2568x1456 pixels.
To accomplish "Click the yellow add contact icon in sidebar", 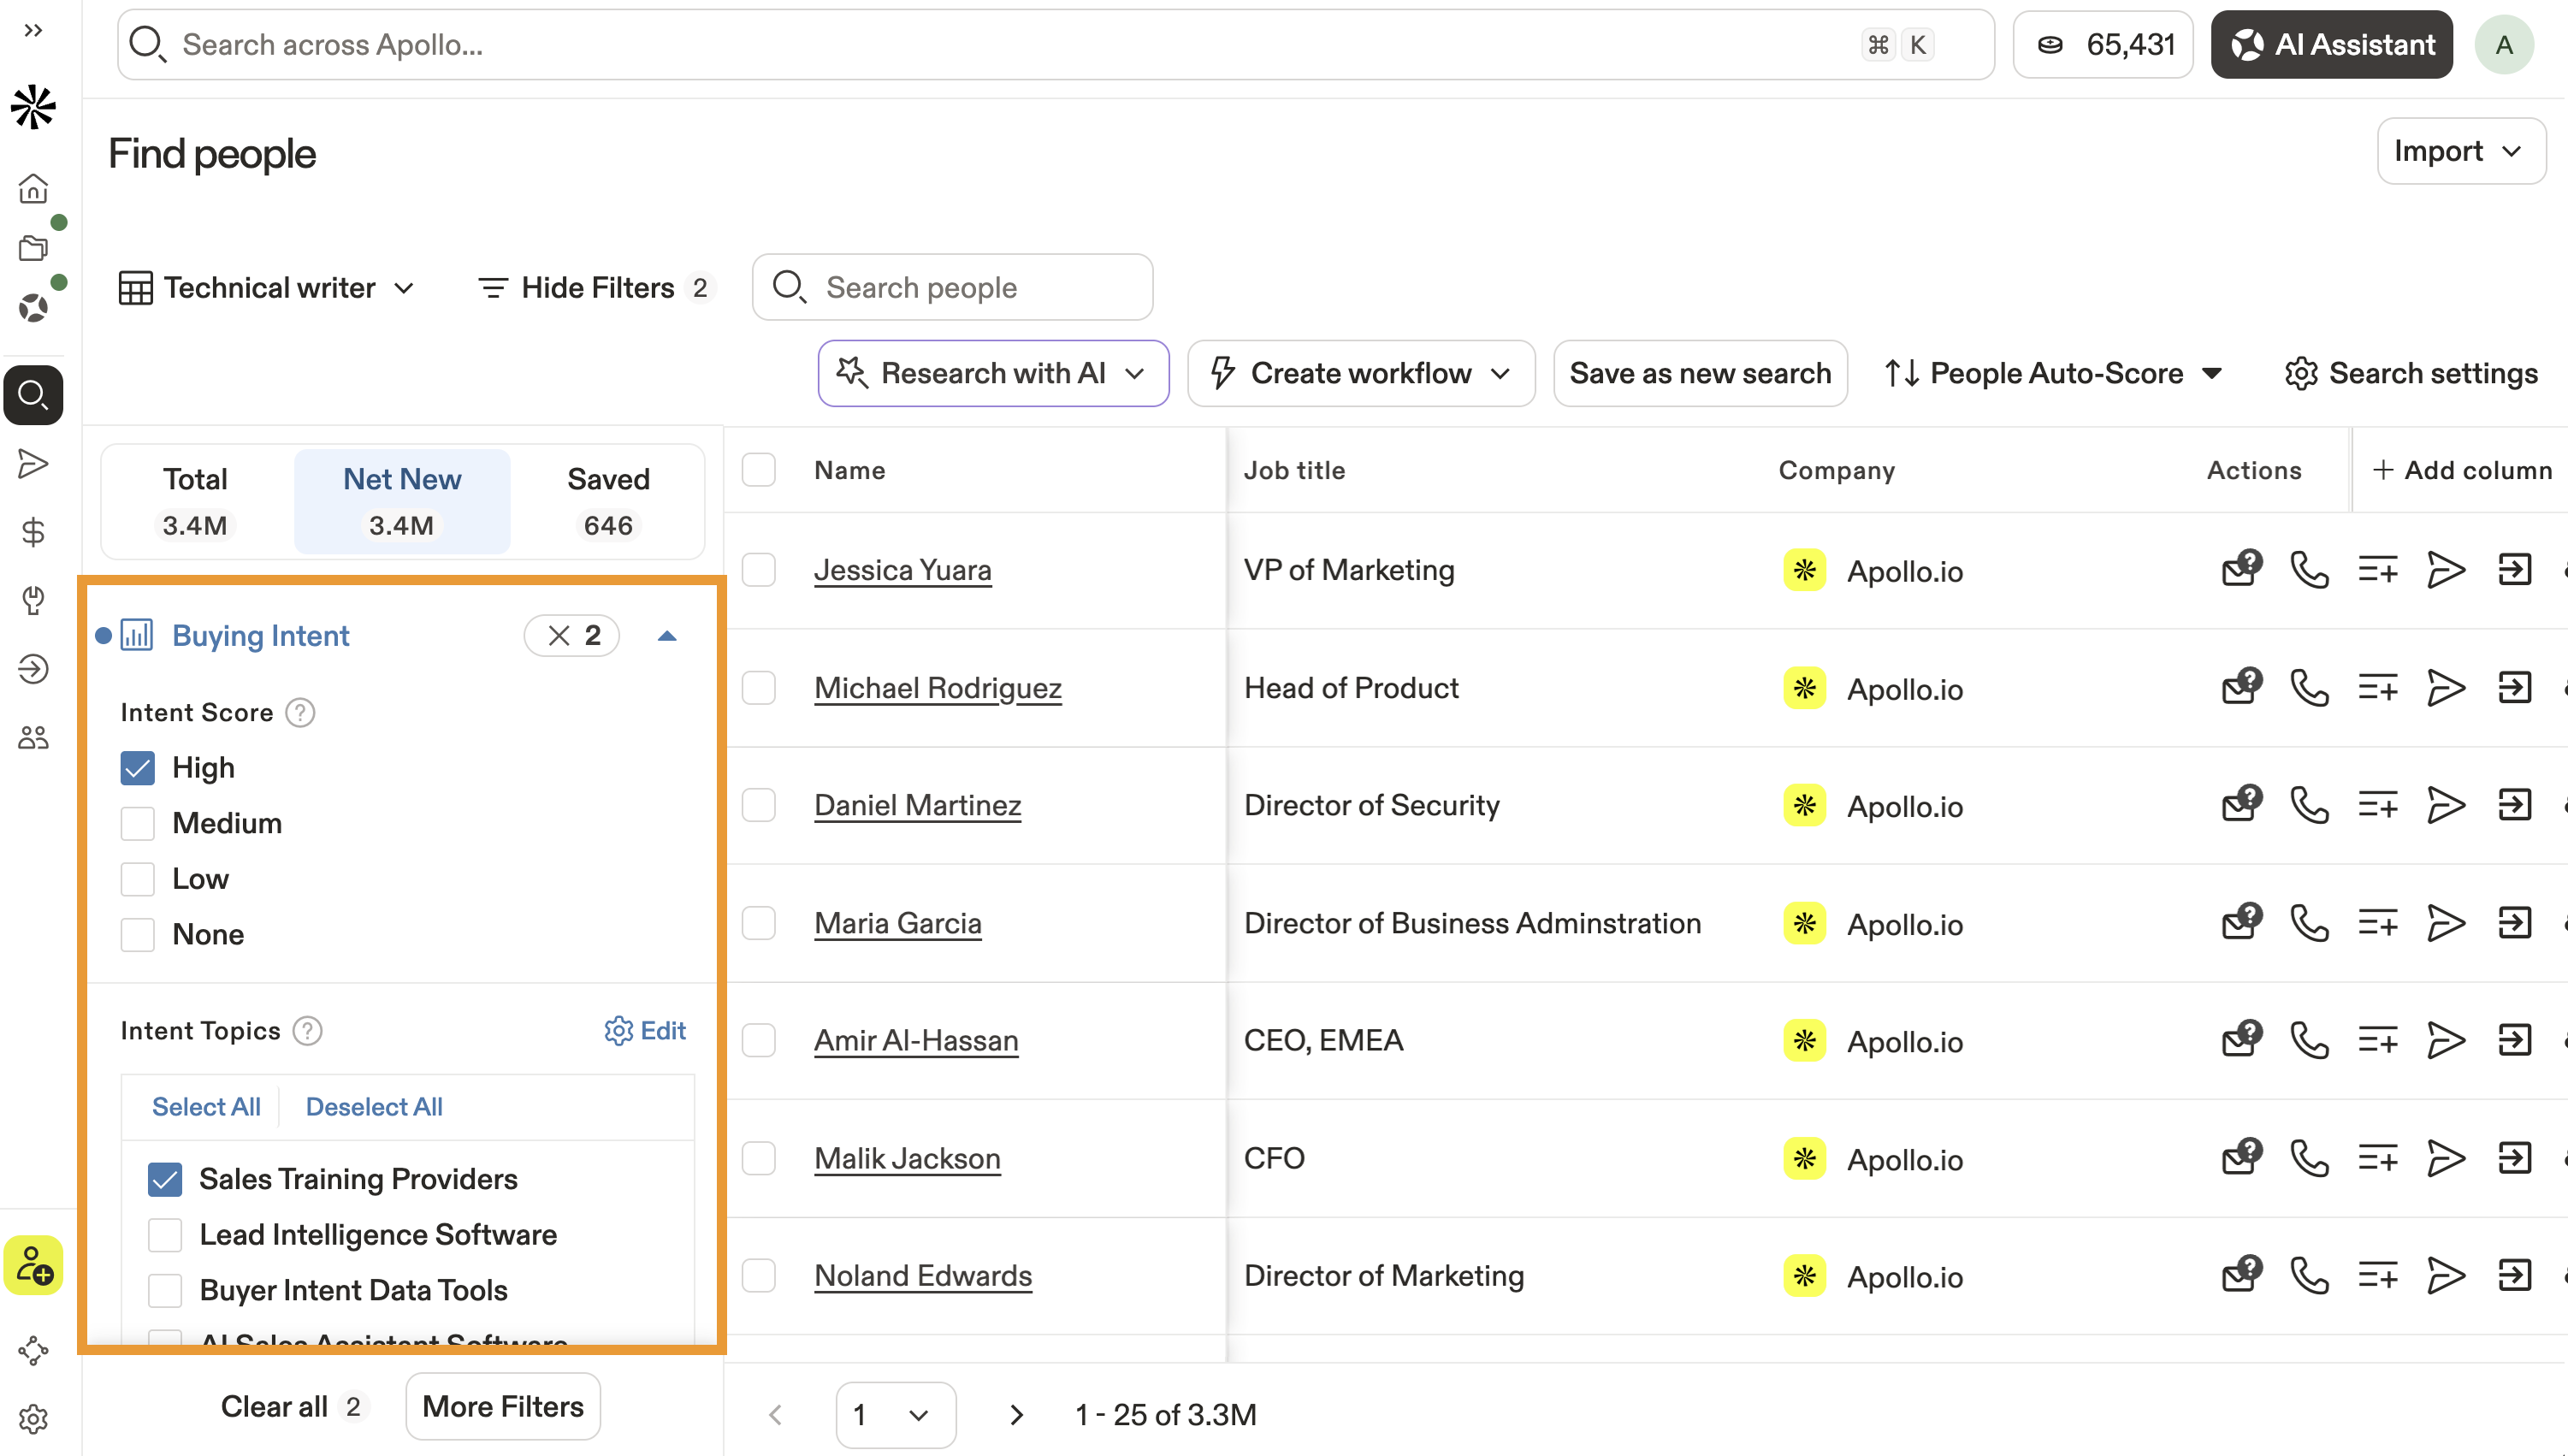I will pos(33,1265).
